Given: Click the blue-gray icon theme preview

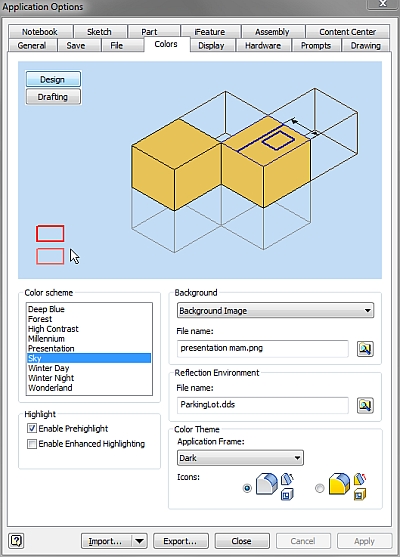Looking at the screenshot, I should pyautogui.click(x=274, y=486).
